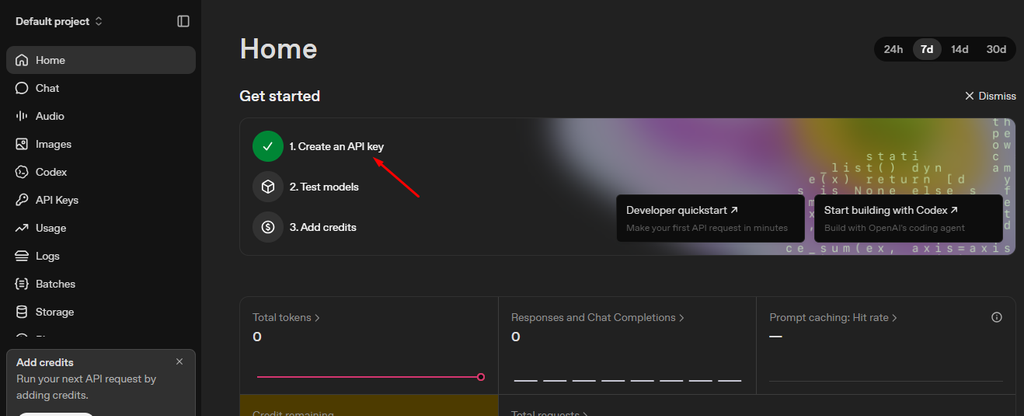Click the Chat bubble icon in sidebar

(x=22, y=88)
